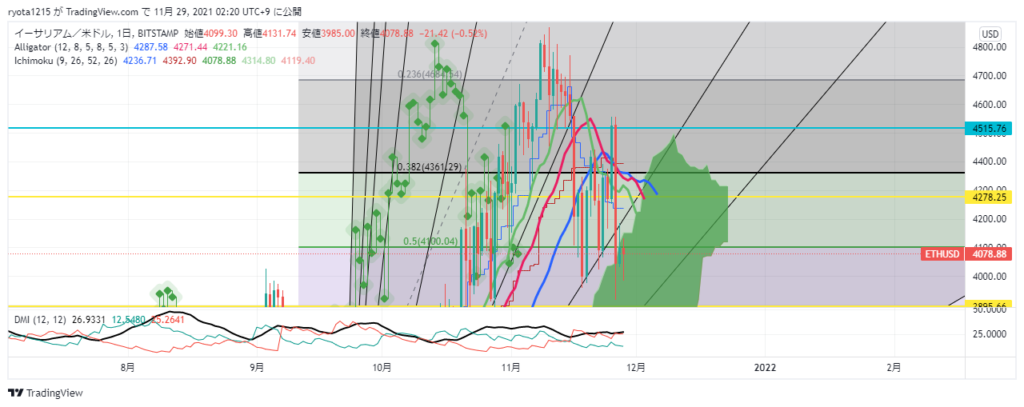Click the TradingView logo icon
The width and height of the screenshot is (1024, 407).
pos(17,392)
